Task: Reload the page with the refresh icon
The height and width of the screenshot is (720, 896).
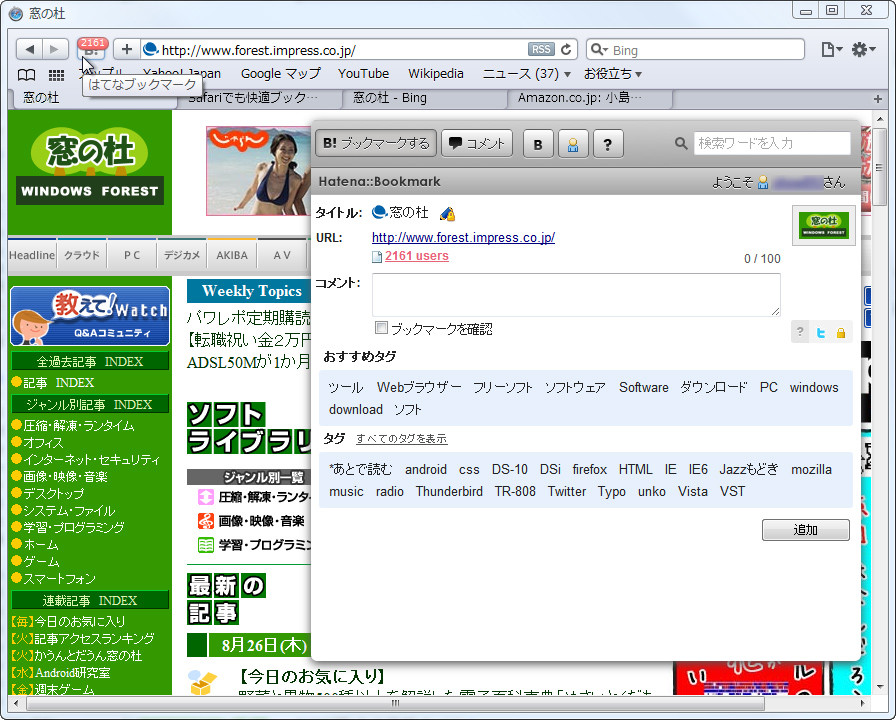Action: click(x=566, y=50)
